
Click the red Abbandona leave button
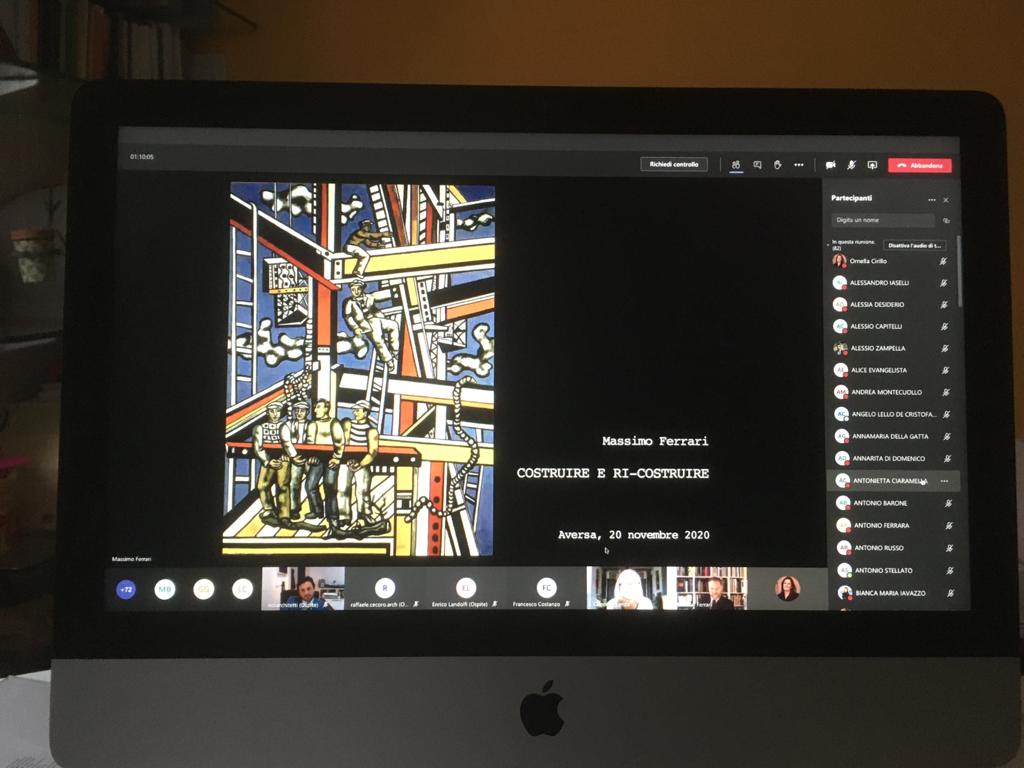[920, 166]
